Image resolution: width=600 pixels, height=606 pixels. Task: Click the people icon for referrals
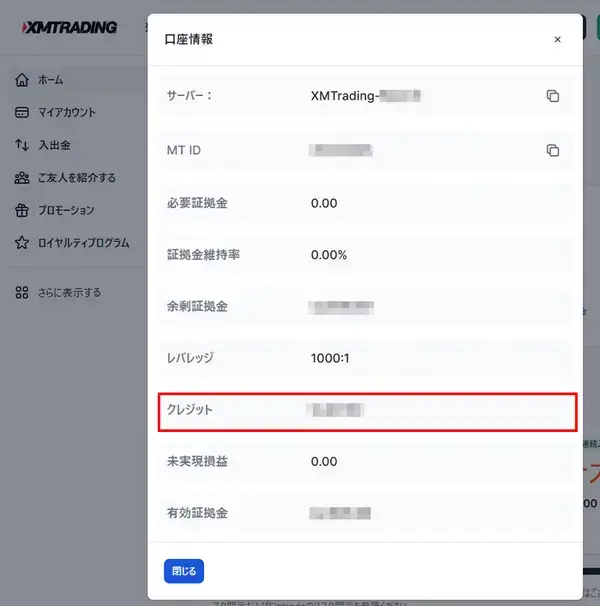coord(22,178)
